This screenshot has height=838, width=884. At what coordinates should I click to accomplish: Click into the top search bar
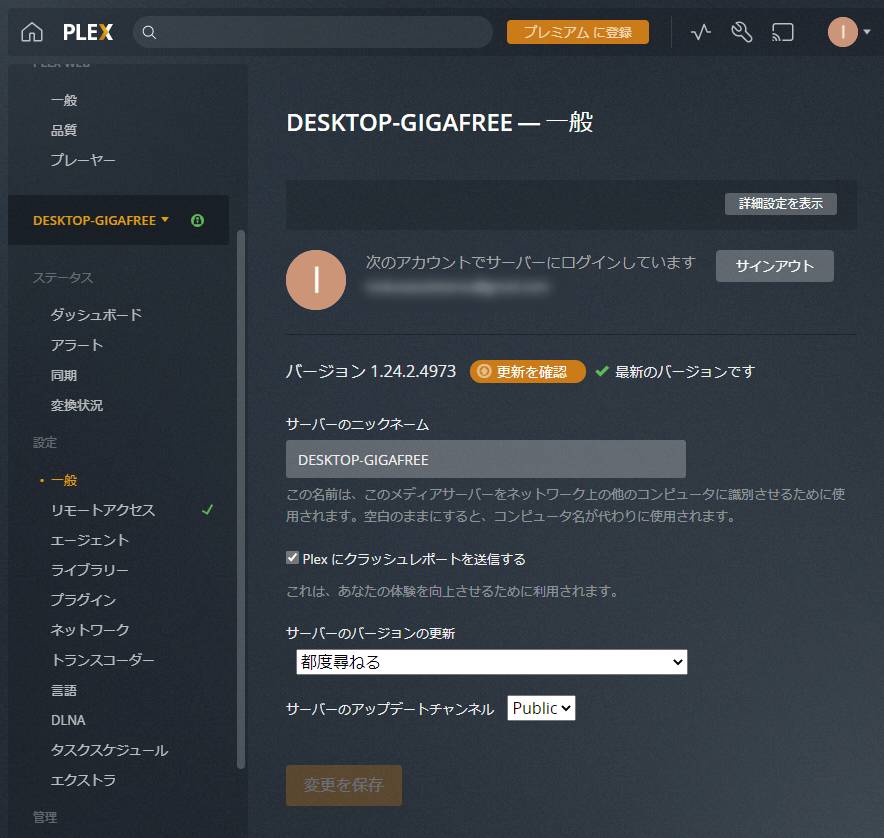313,32
